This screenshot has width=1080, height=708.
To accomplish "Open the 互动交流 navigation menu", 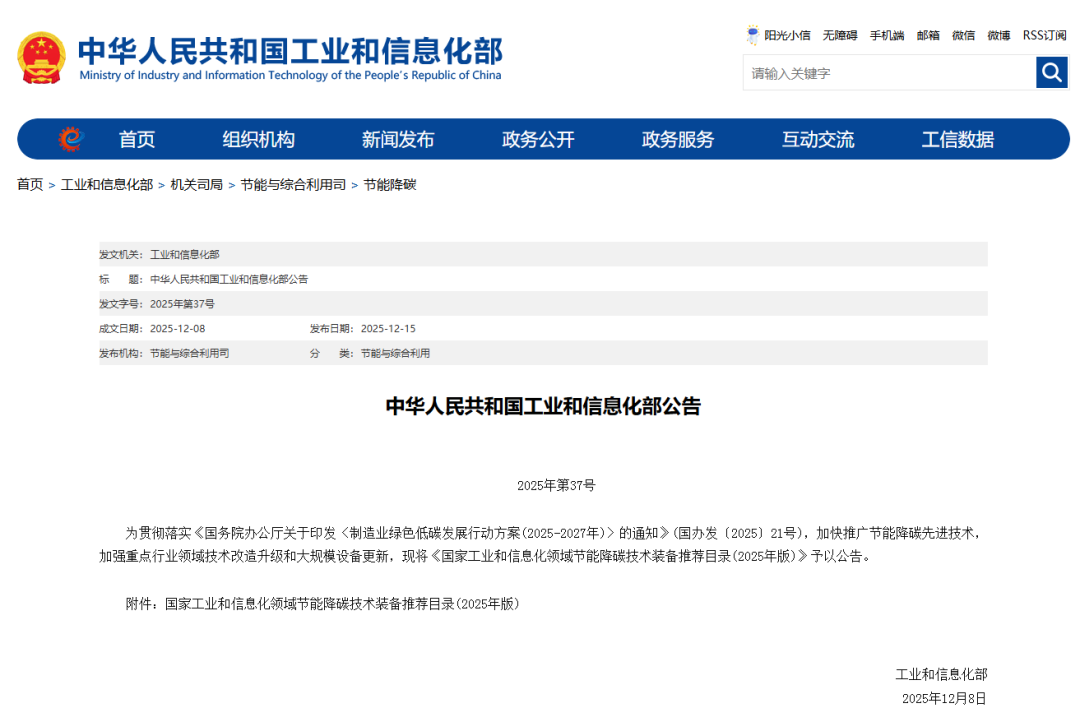I will (x=817, y=140).
